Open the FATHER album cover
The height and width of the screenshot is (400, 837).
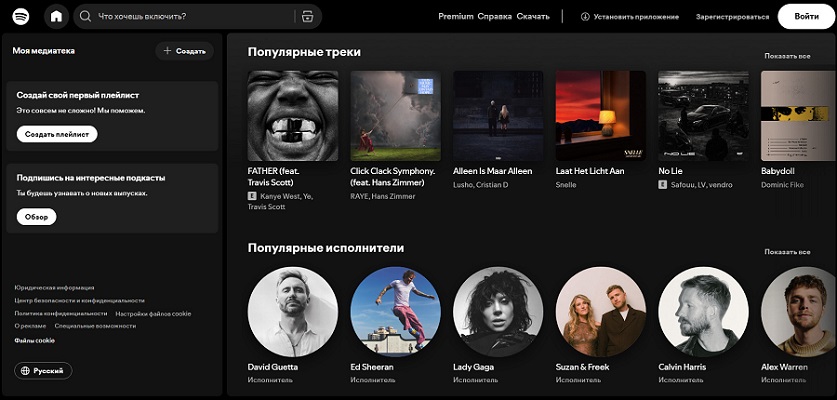pyautogui.click(x=293, y=116)
